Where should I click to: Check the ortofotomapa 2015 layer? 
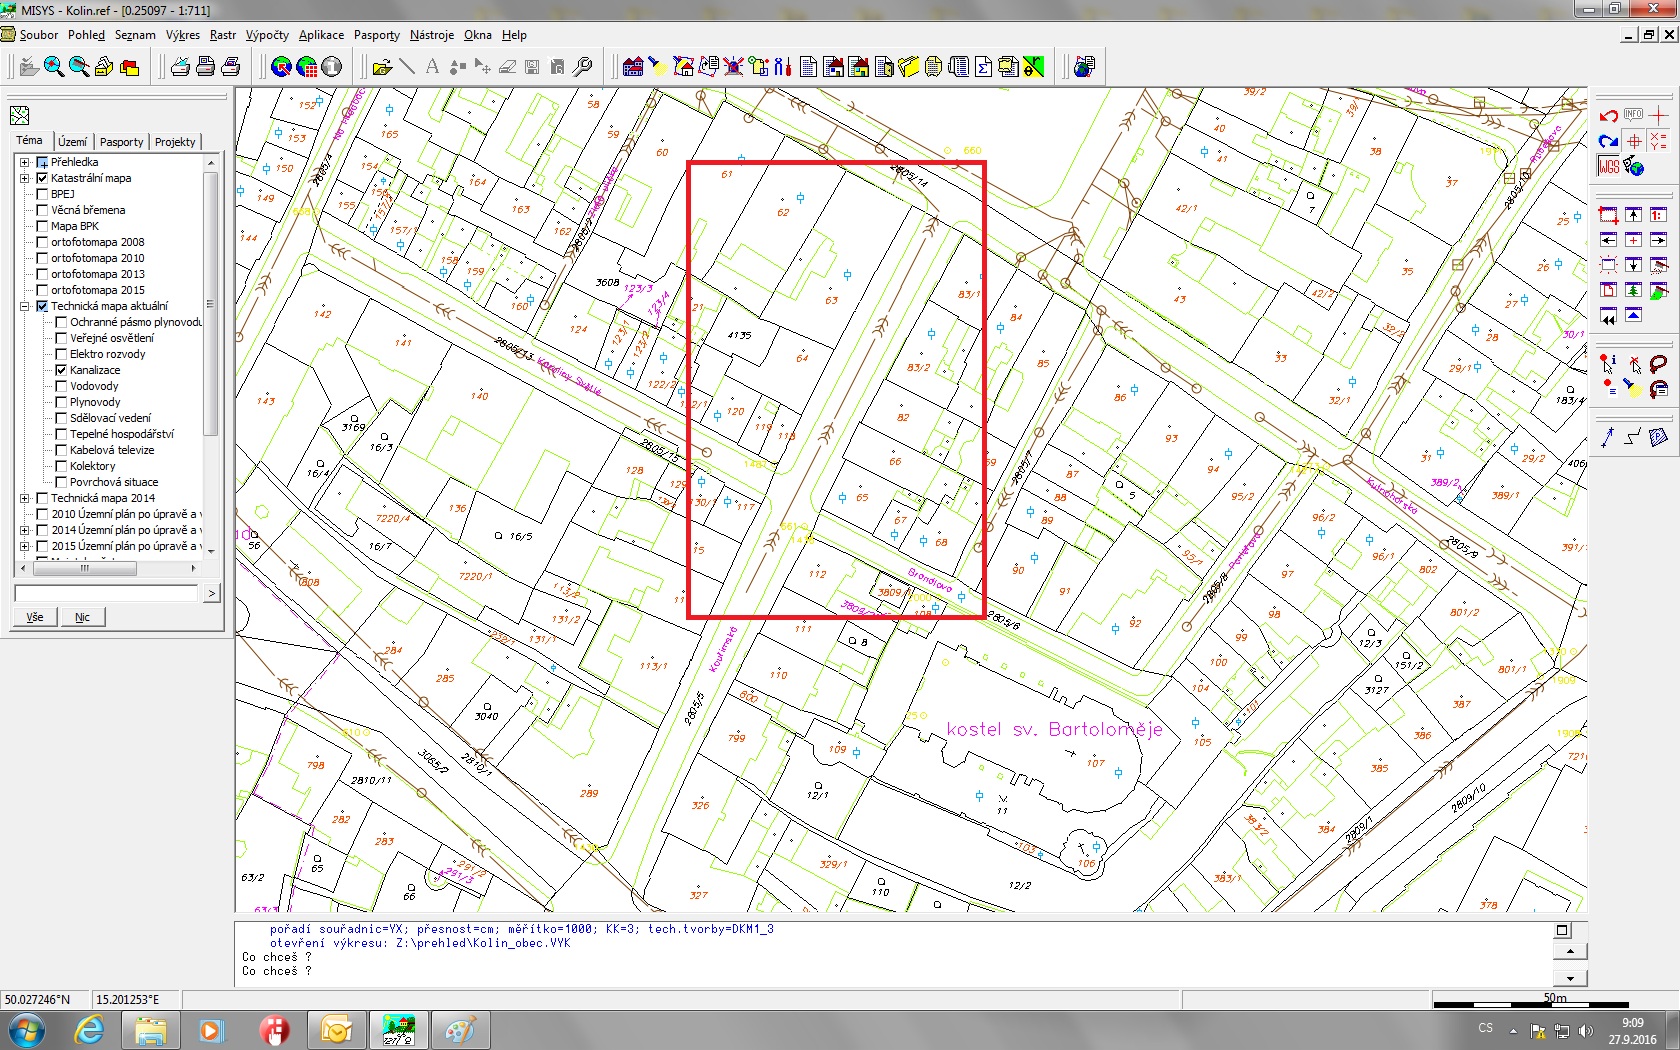(x=42, y=290)
